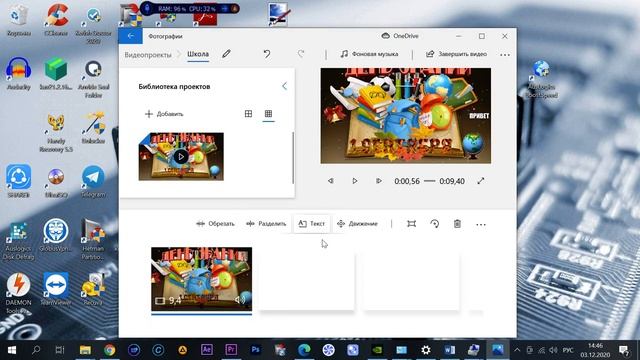Click the РУС language indicator
The image size is (640, 360).
pyautogui.click(x=568, y=350)
